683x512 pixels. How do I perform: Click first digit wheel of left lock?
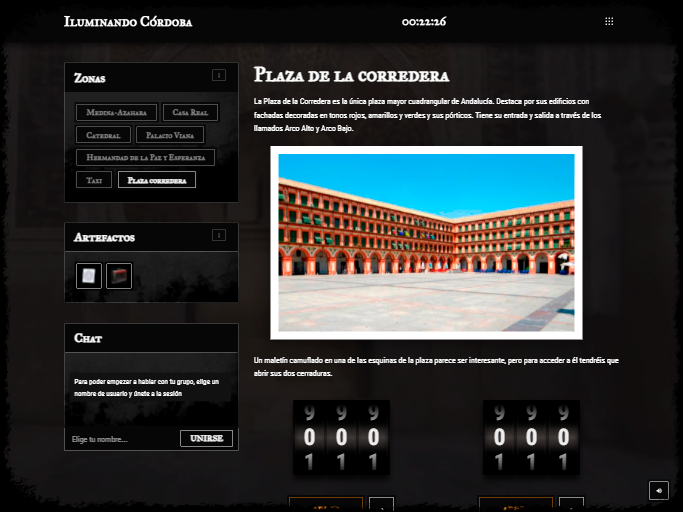click(x=309, y=437)
